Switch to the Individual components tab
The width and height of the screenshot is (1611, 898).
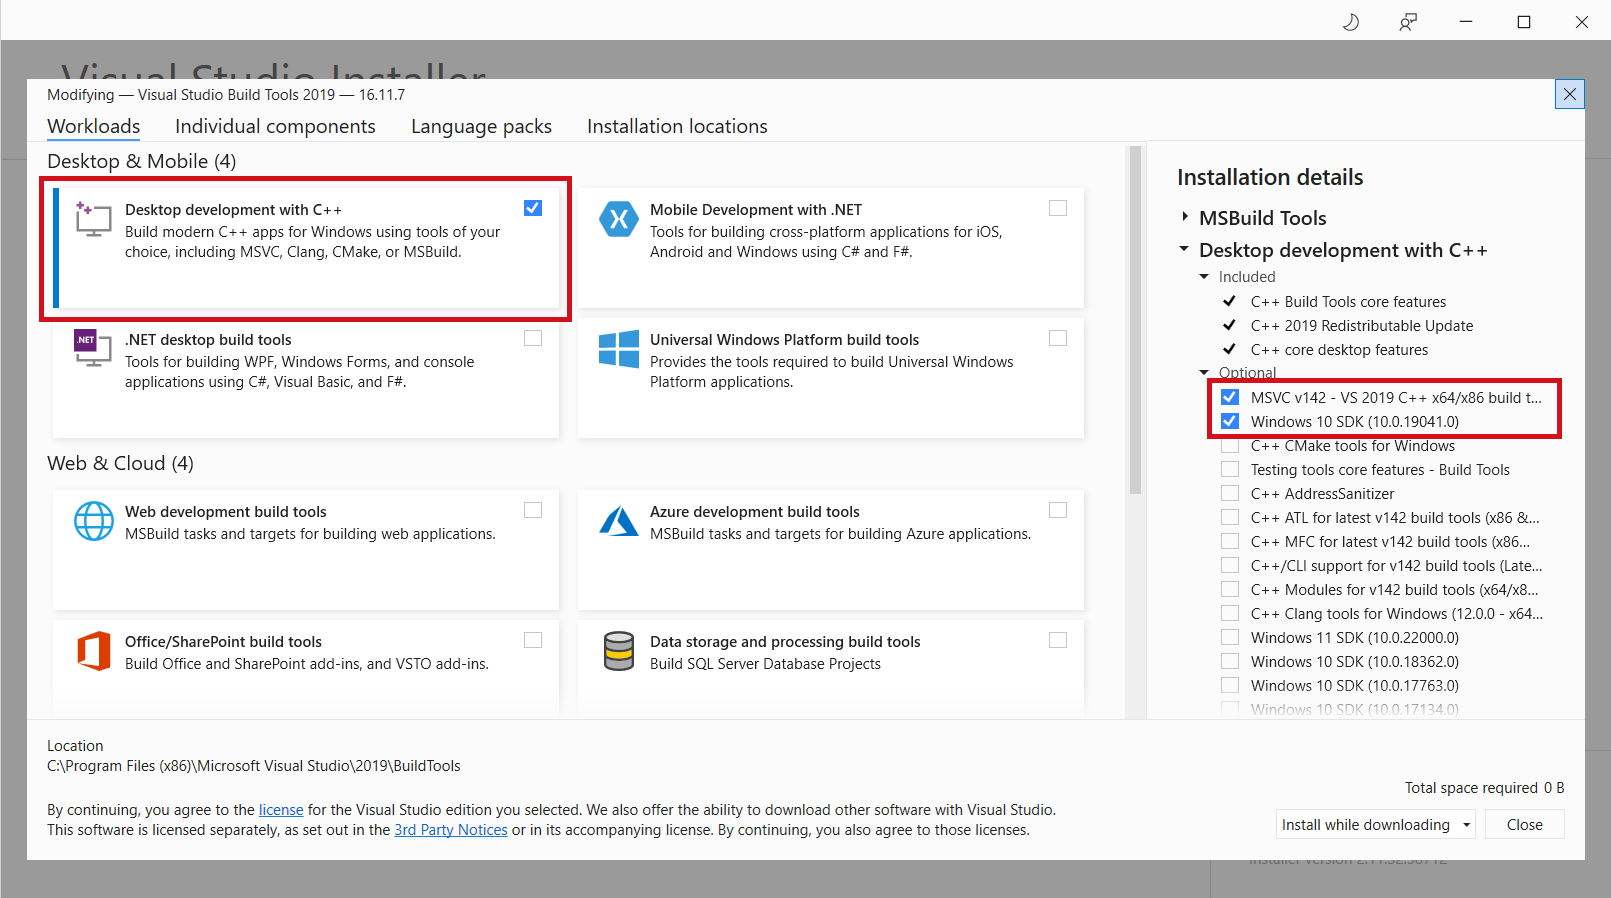click(x=275, y=126)
